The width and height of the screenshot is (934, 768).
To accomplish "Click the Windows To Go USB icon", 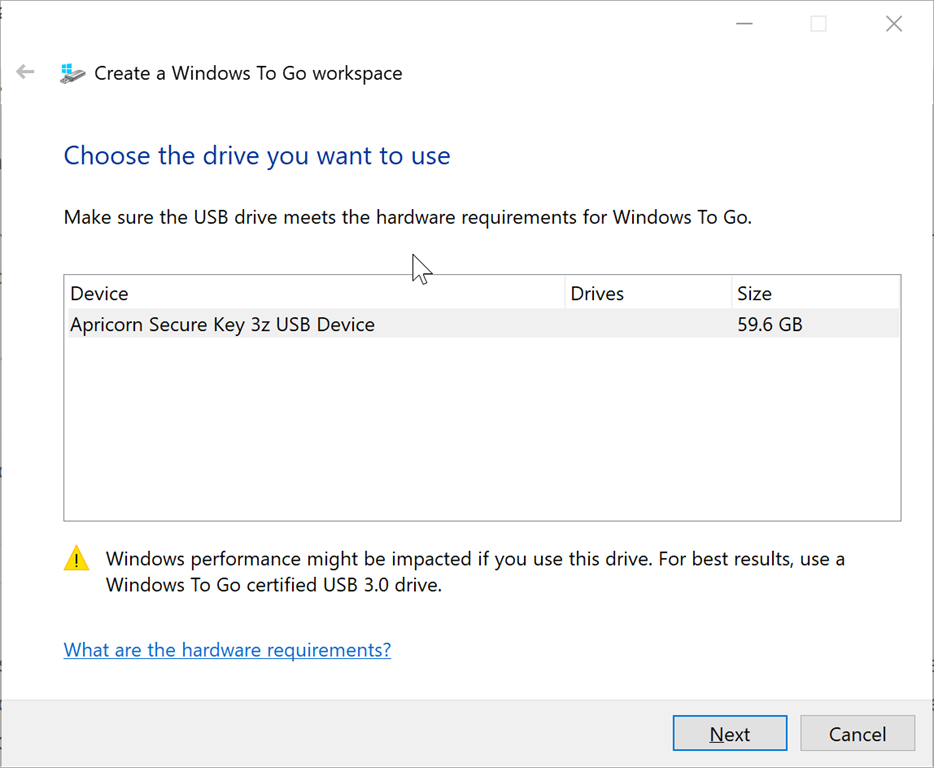I will [72, 73].
